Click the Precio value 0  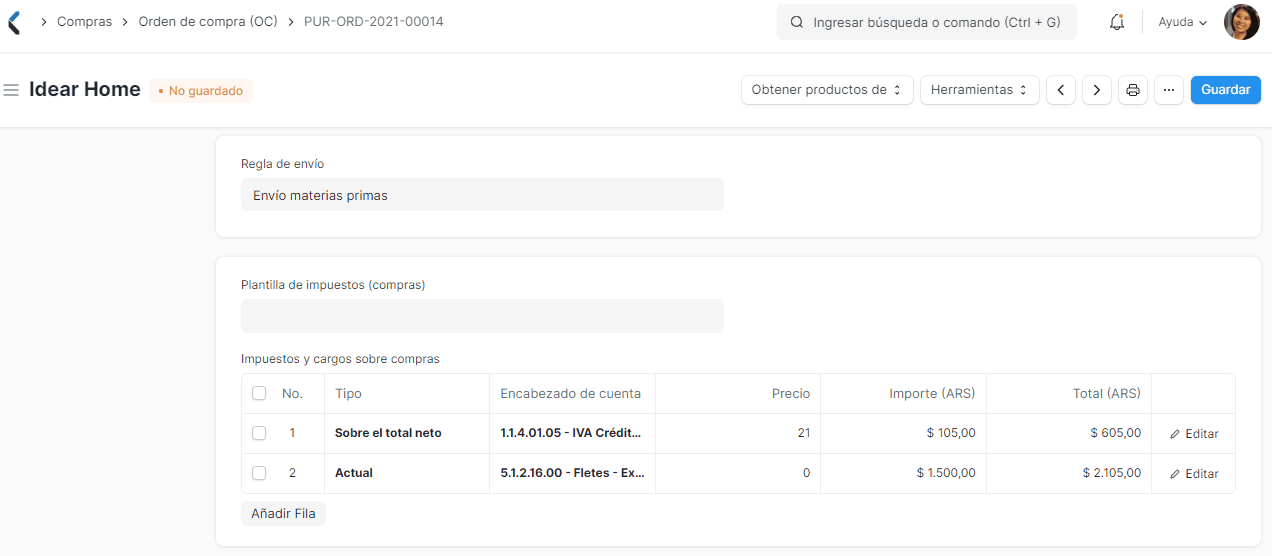coord(738,474)
